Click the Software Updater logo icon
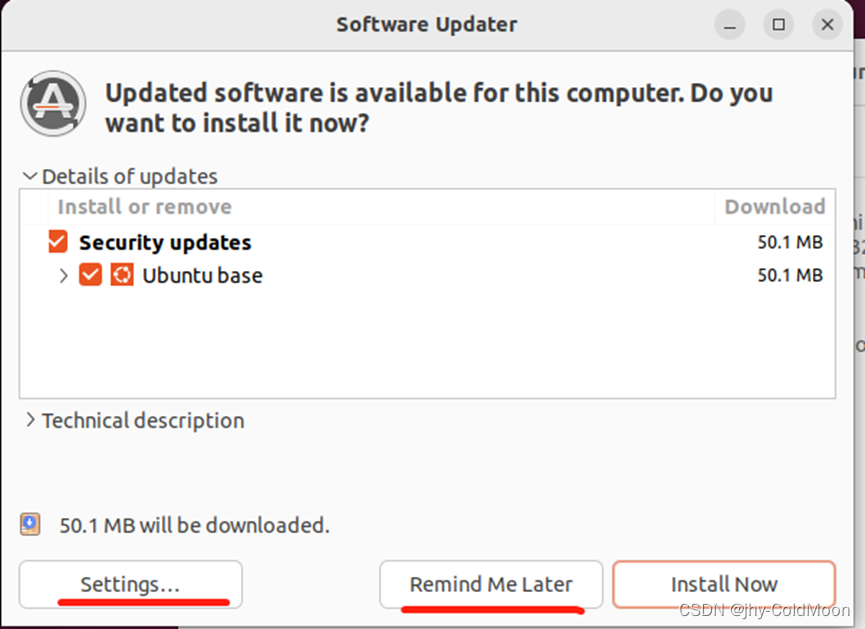Image resolution: width=865 pixels, height=629 pixels. point(53,103)
